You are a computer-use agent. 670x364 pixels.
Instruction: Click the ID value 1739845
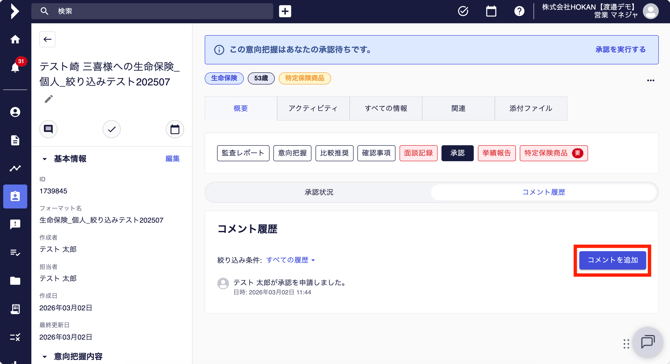[53, 191]
